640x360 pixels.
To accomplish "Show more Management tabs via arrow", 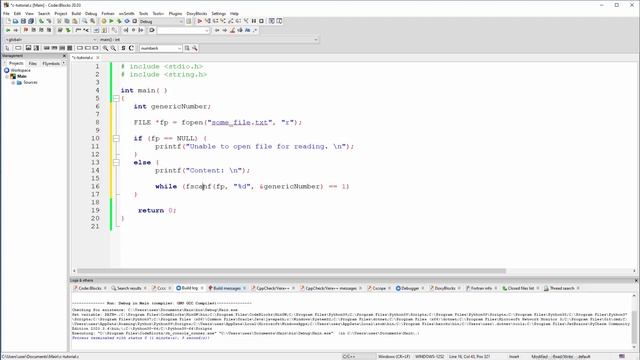I will (x=64, y=63).
